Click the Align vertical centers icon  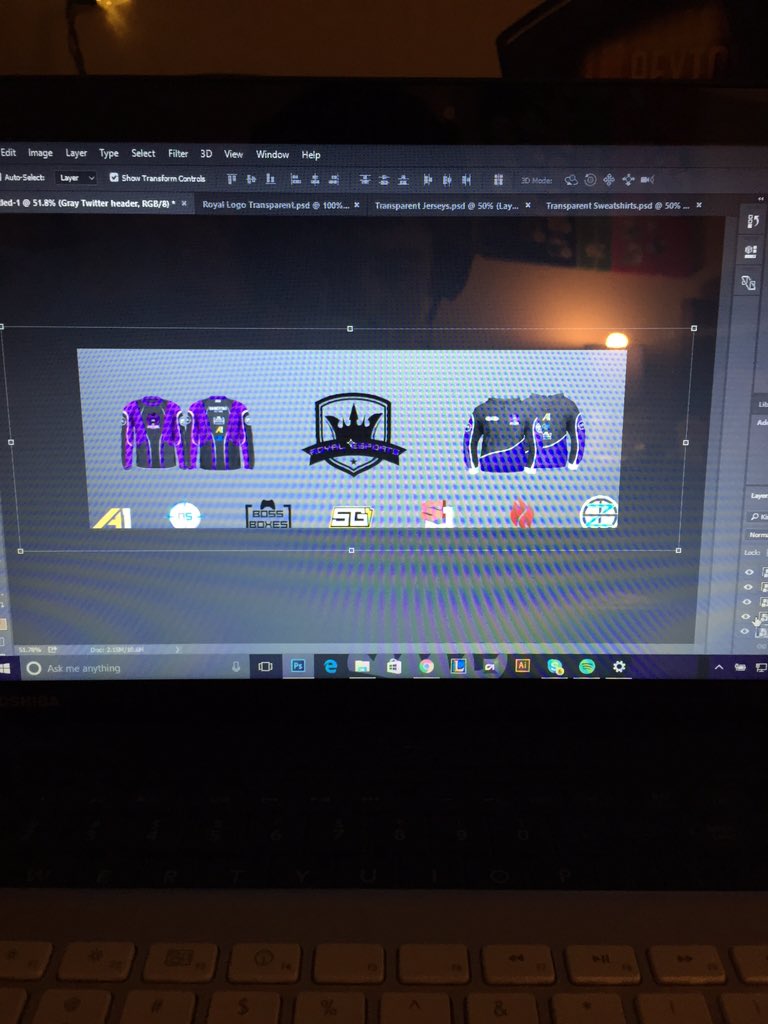pyautogui.click(x=251, y=179)
